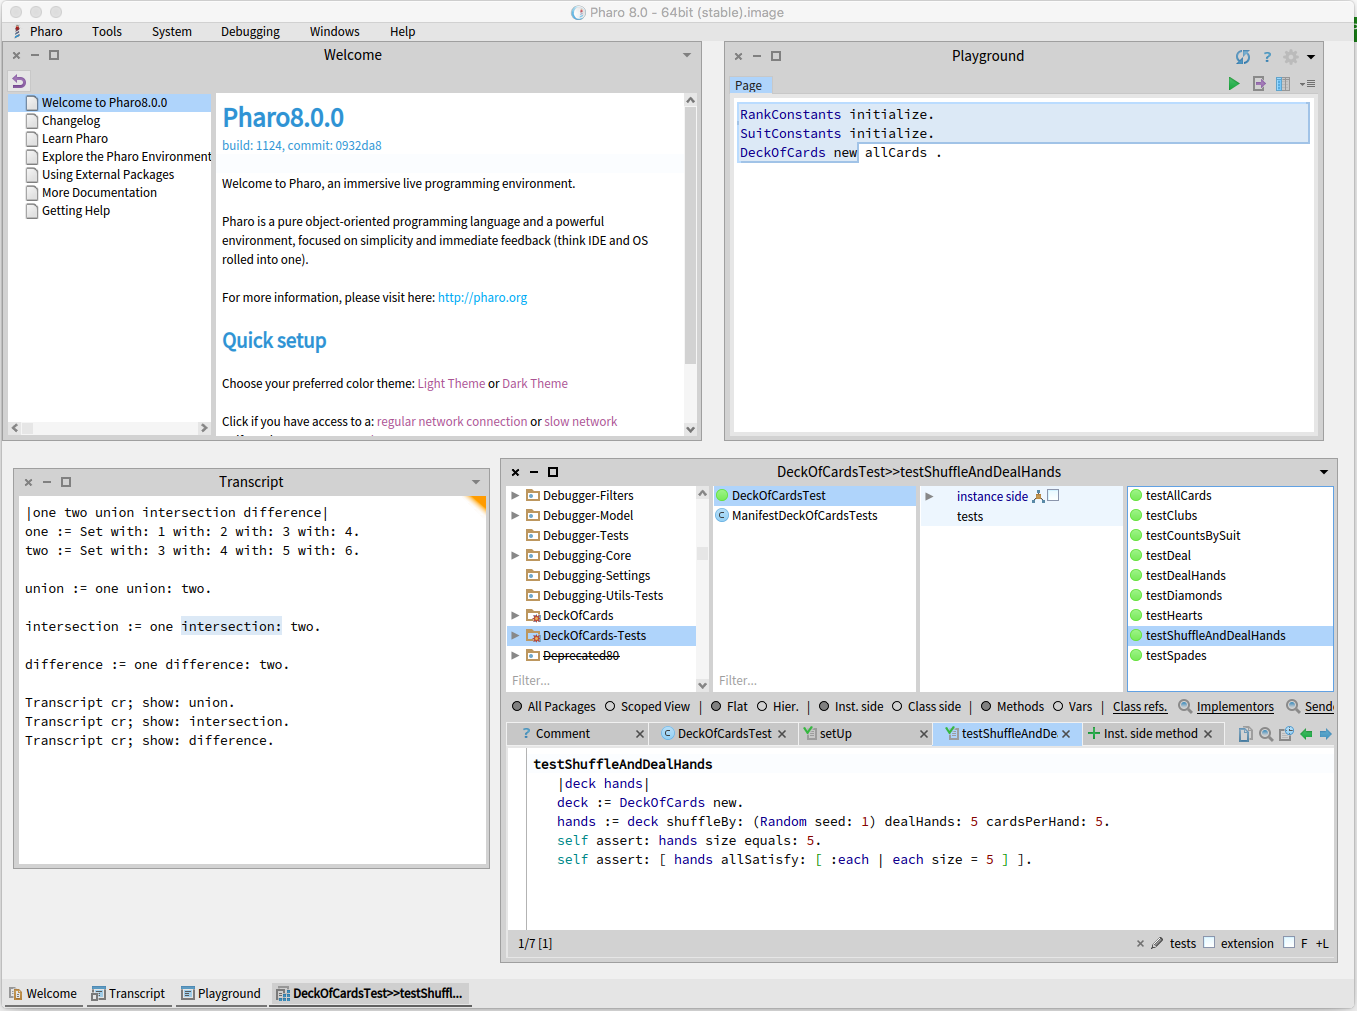The width and height of the screenshot is (1357, 1011).
Task: Choose the Dark Theme link
Action: pos(534,384)
